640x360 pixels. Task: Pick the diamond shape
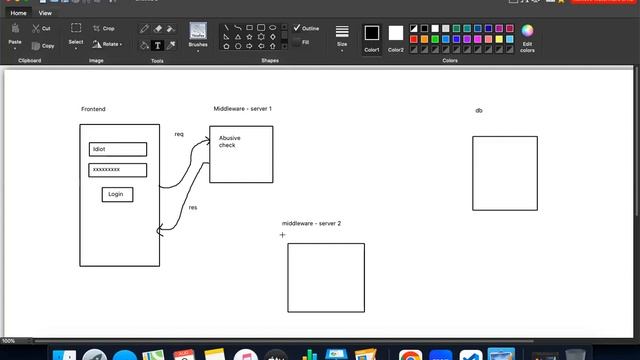point(273,37)
